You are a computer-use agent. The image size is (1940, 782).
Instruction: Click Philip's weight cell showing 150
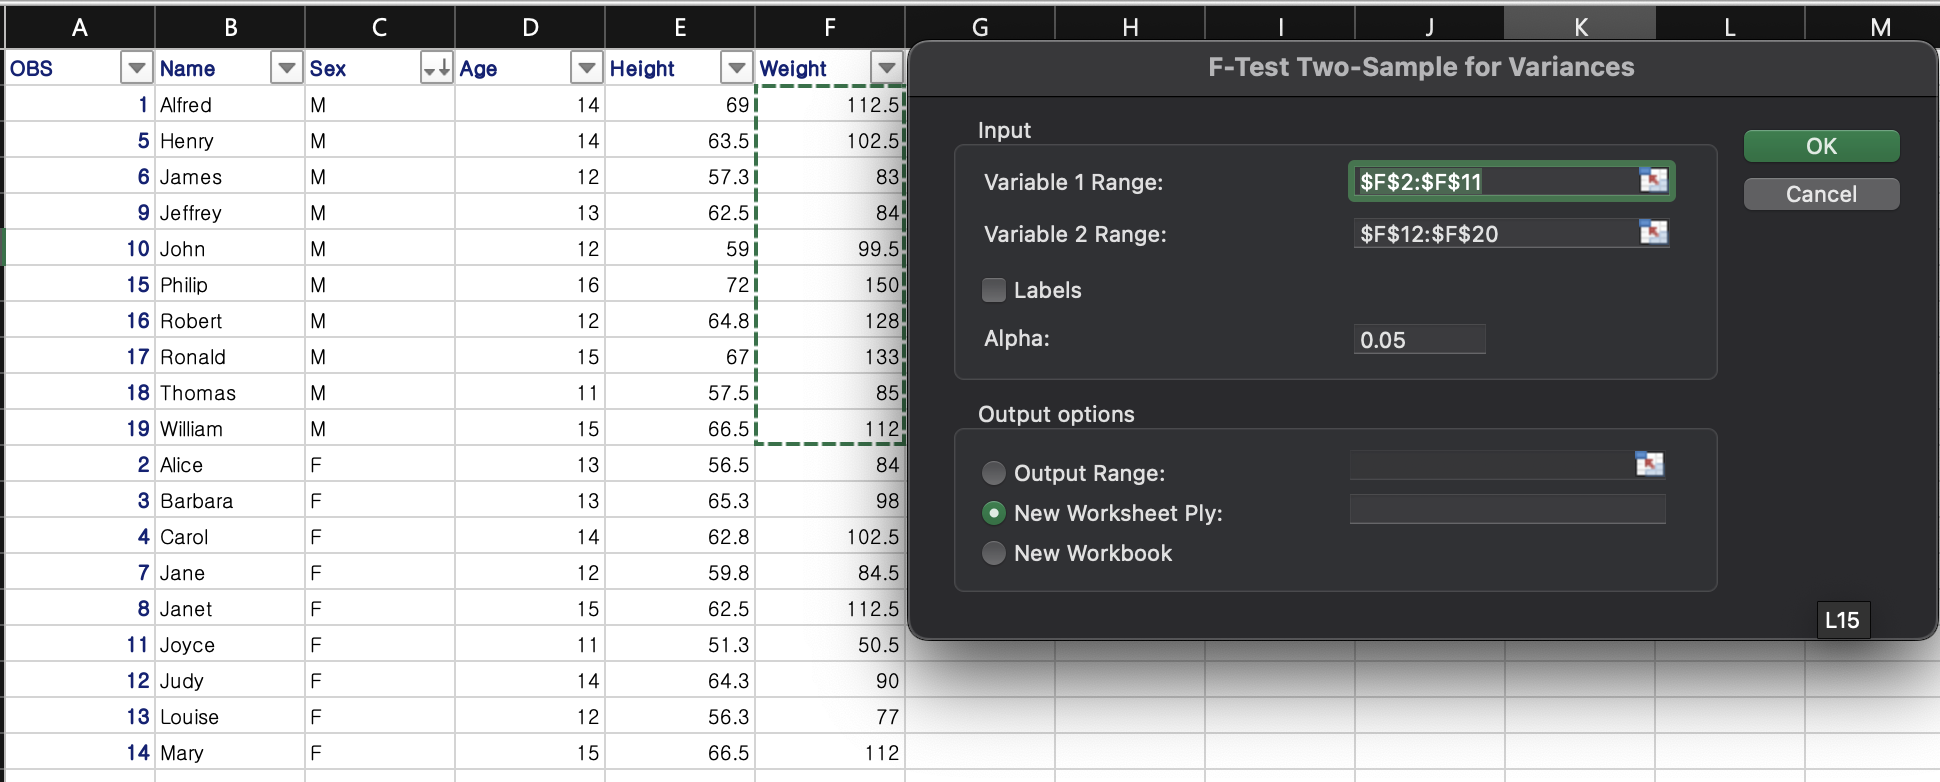point(830,285)
